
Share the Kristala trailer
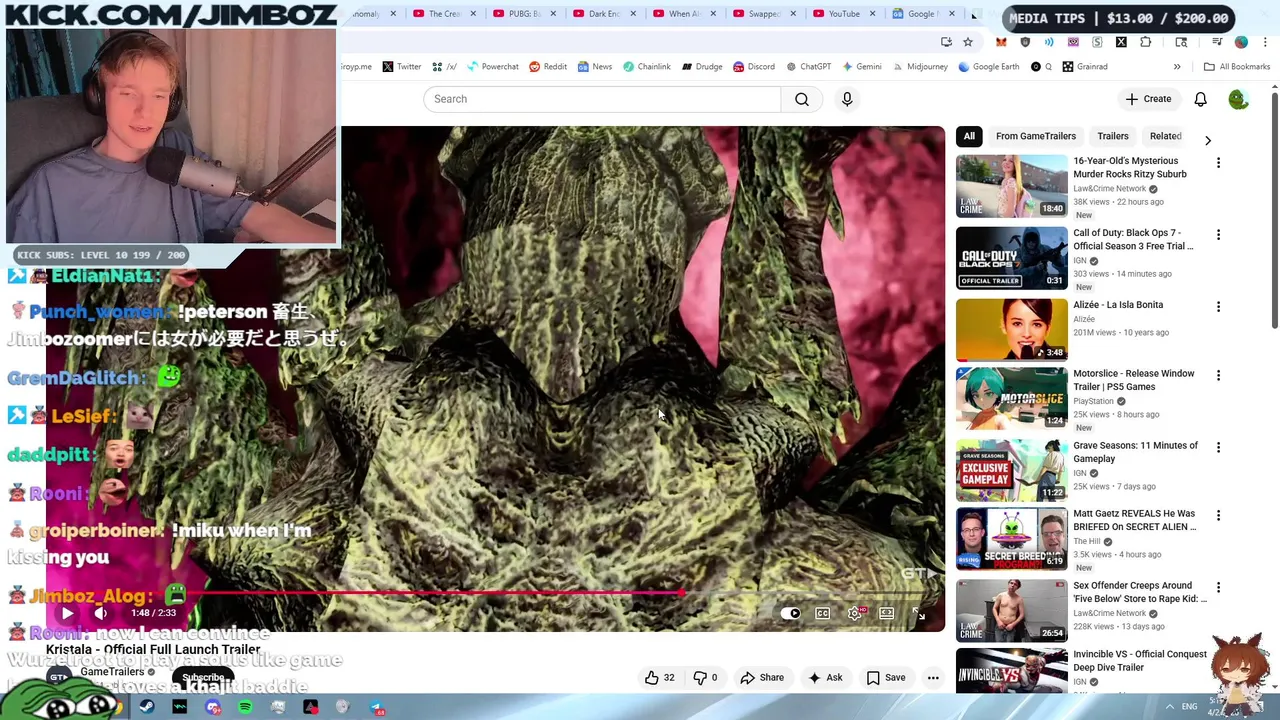pyautogui.click(x=762, y=678)
